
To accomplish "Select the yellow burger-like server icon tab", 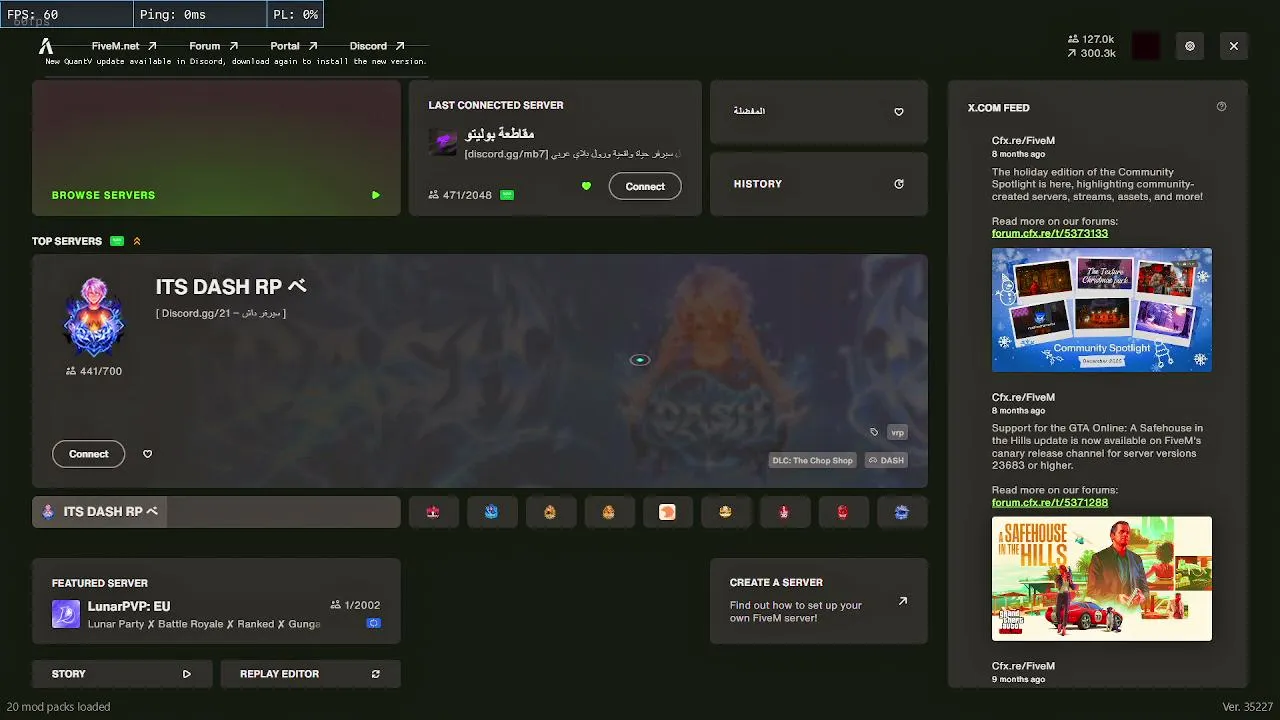I will click(x=725, y=512).
